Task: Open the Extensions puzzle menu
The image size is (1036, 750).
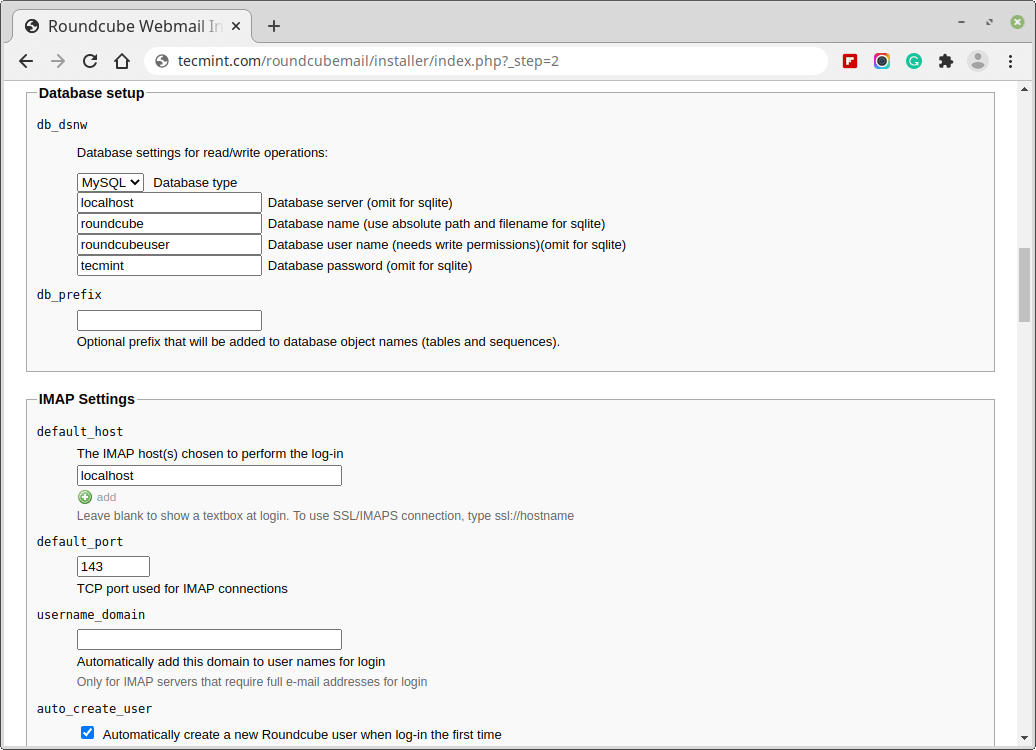Action: click(946, 61)
